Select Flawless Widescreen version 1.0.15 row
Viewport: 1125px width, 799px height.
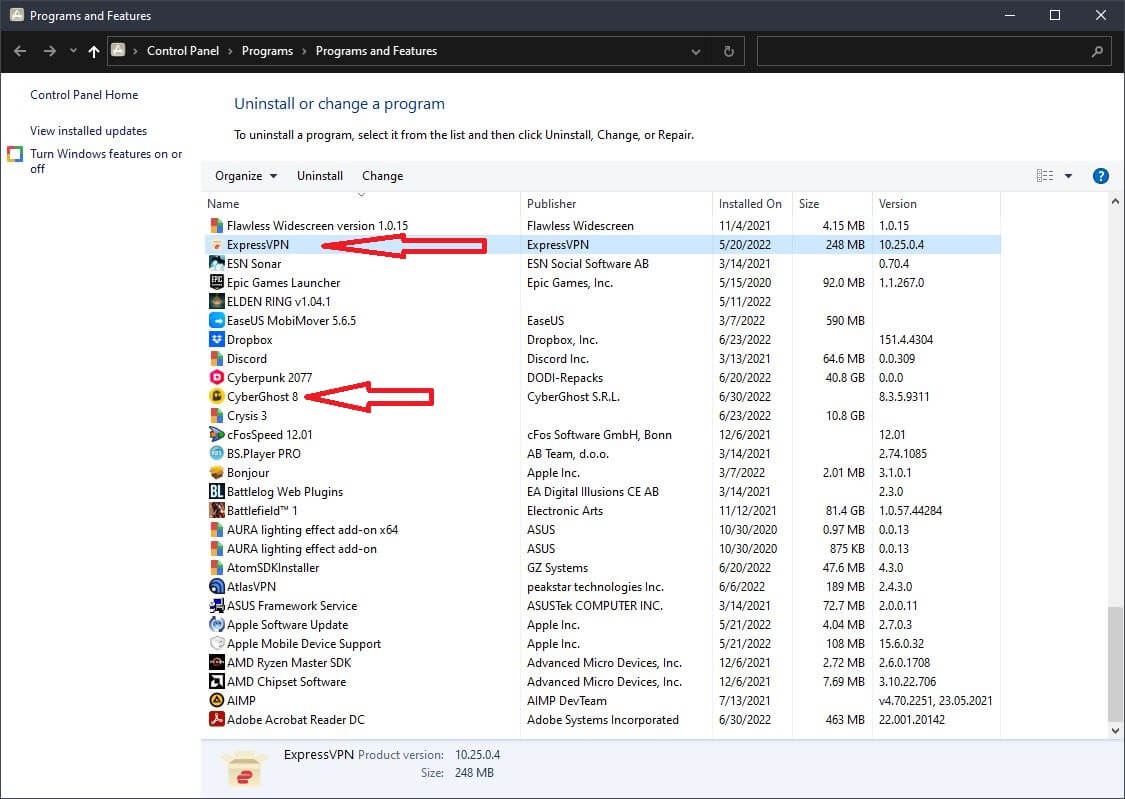pos(602,225)
